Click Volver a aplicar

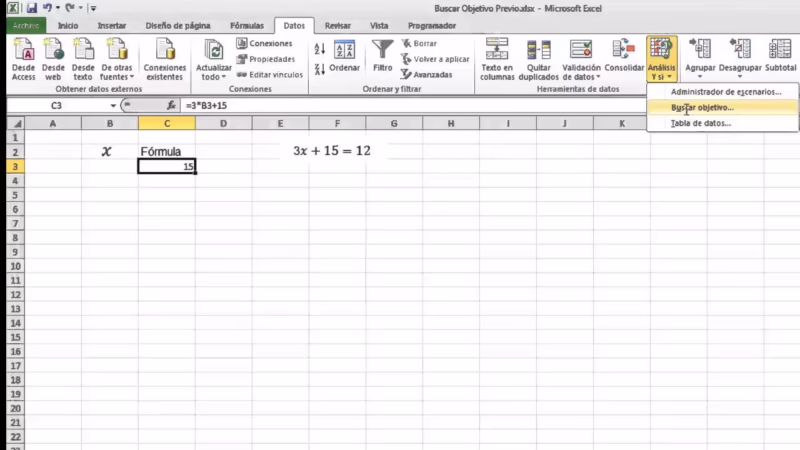tap(435, 59)
